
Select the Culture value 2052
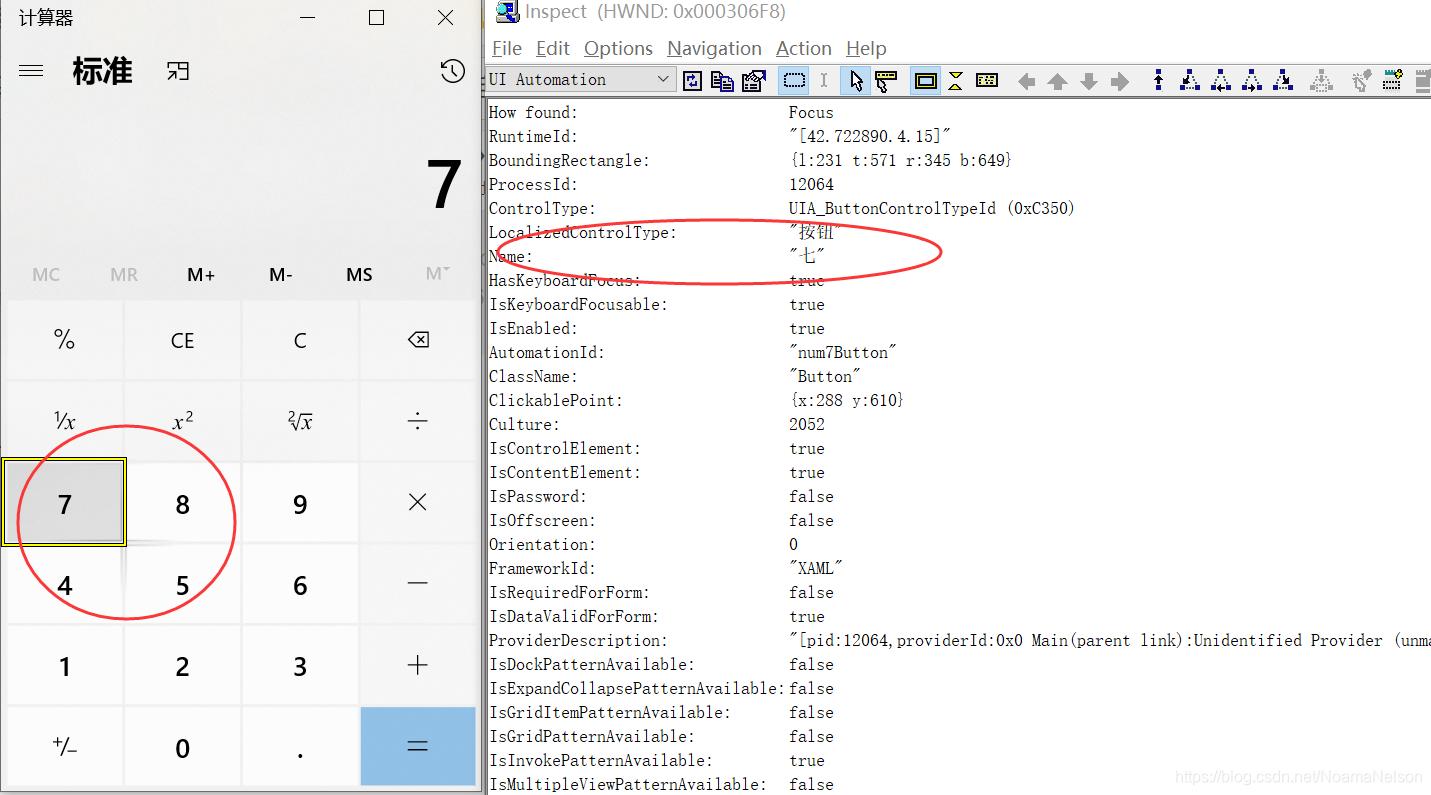tap(807, 424)
